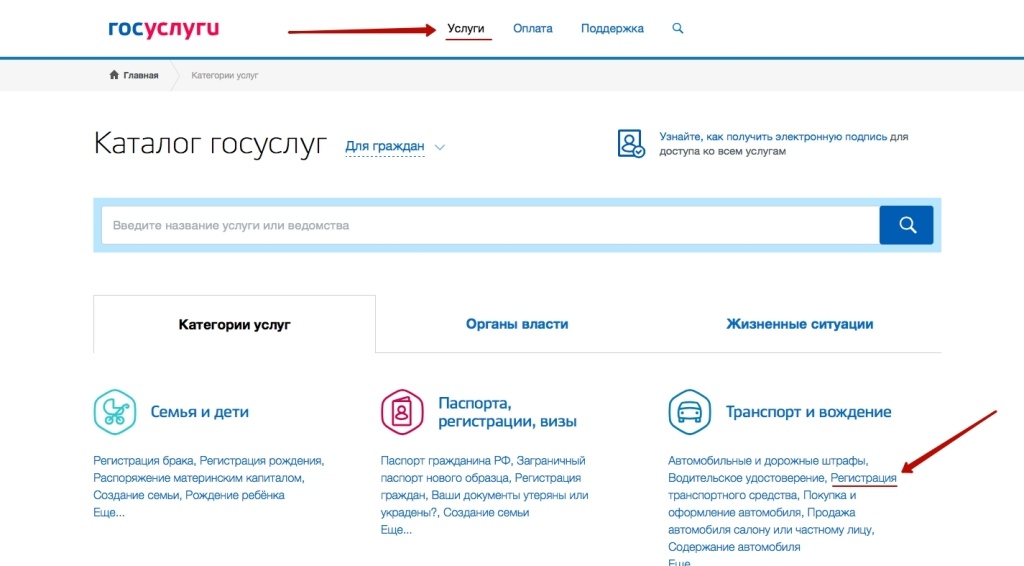Open the Паспорта, регистрации, визы heading
The width and height of the screenshot is (1024, 566).
tap(507, 412)
